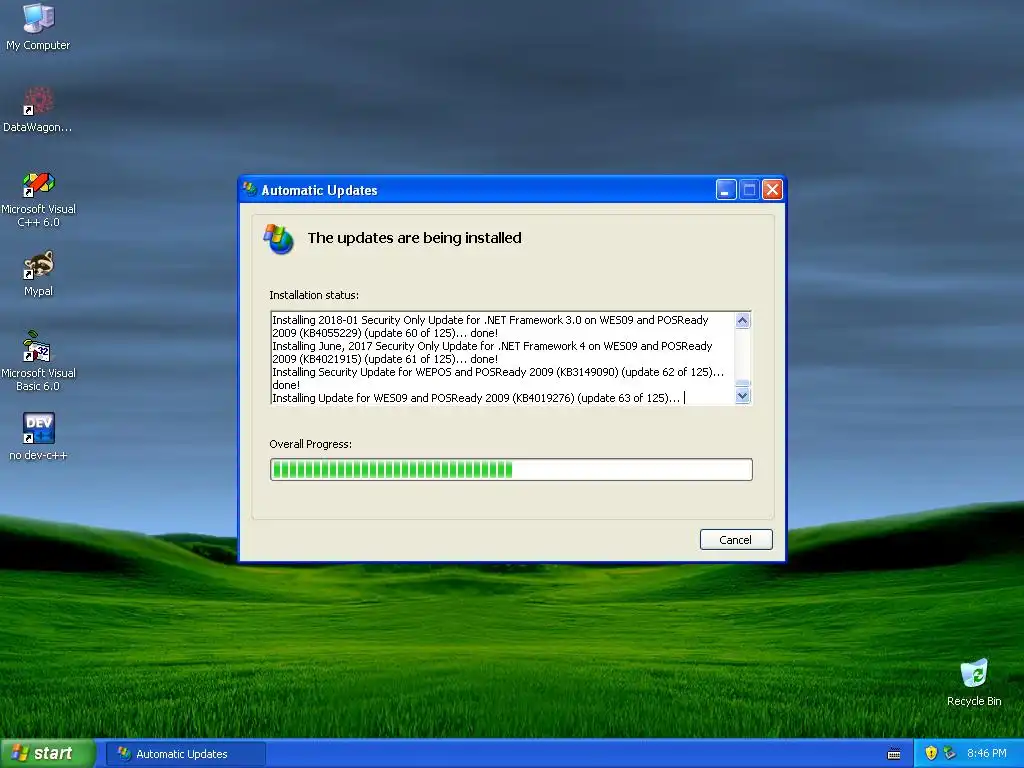Click the KB4019276 update 63 line

pyautogui.click(x=476, y=398)
